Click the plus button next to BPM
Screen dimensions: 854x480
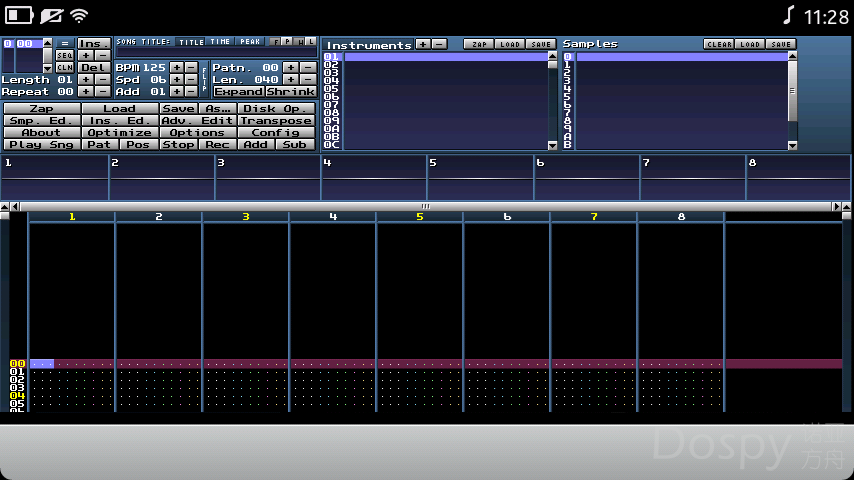pyautogui.click(x=176, y=68)
